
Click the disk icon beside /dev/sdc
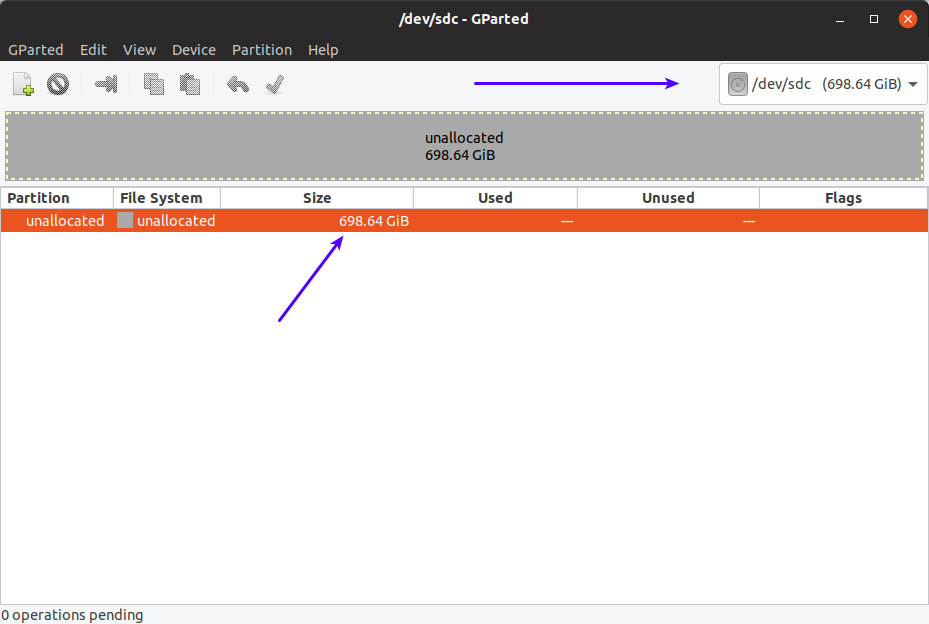click(738, 84)
